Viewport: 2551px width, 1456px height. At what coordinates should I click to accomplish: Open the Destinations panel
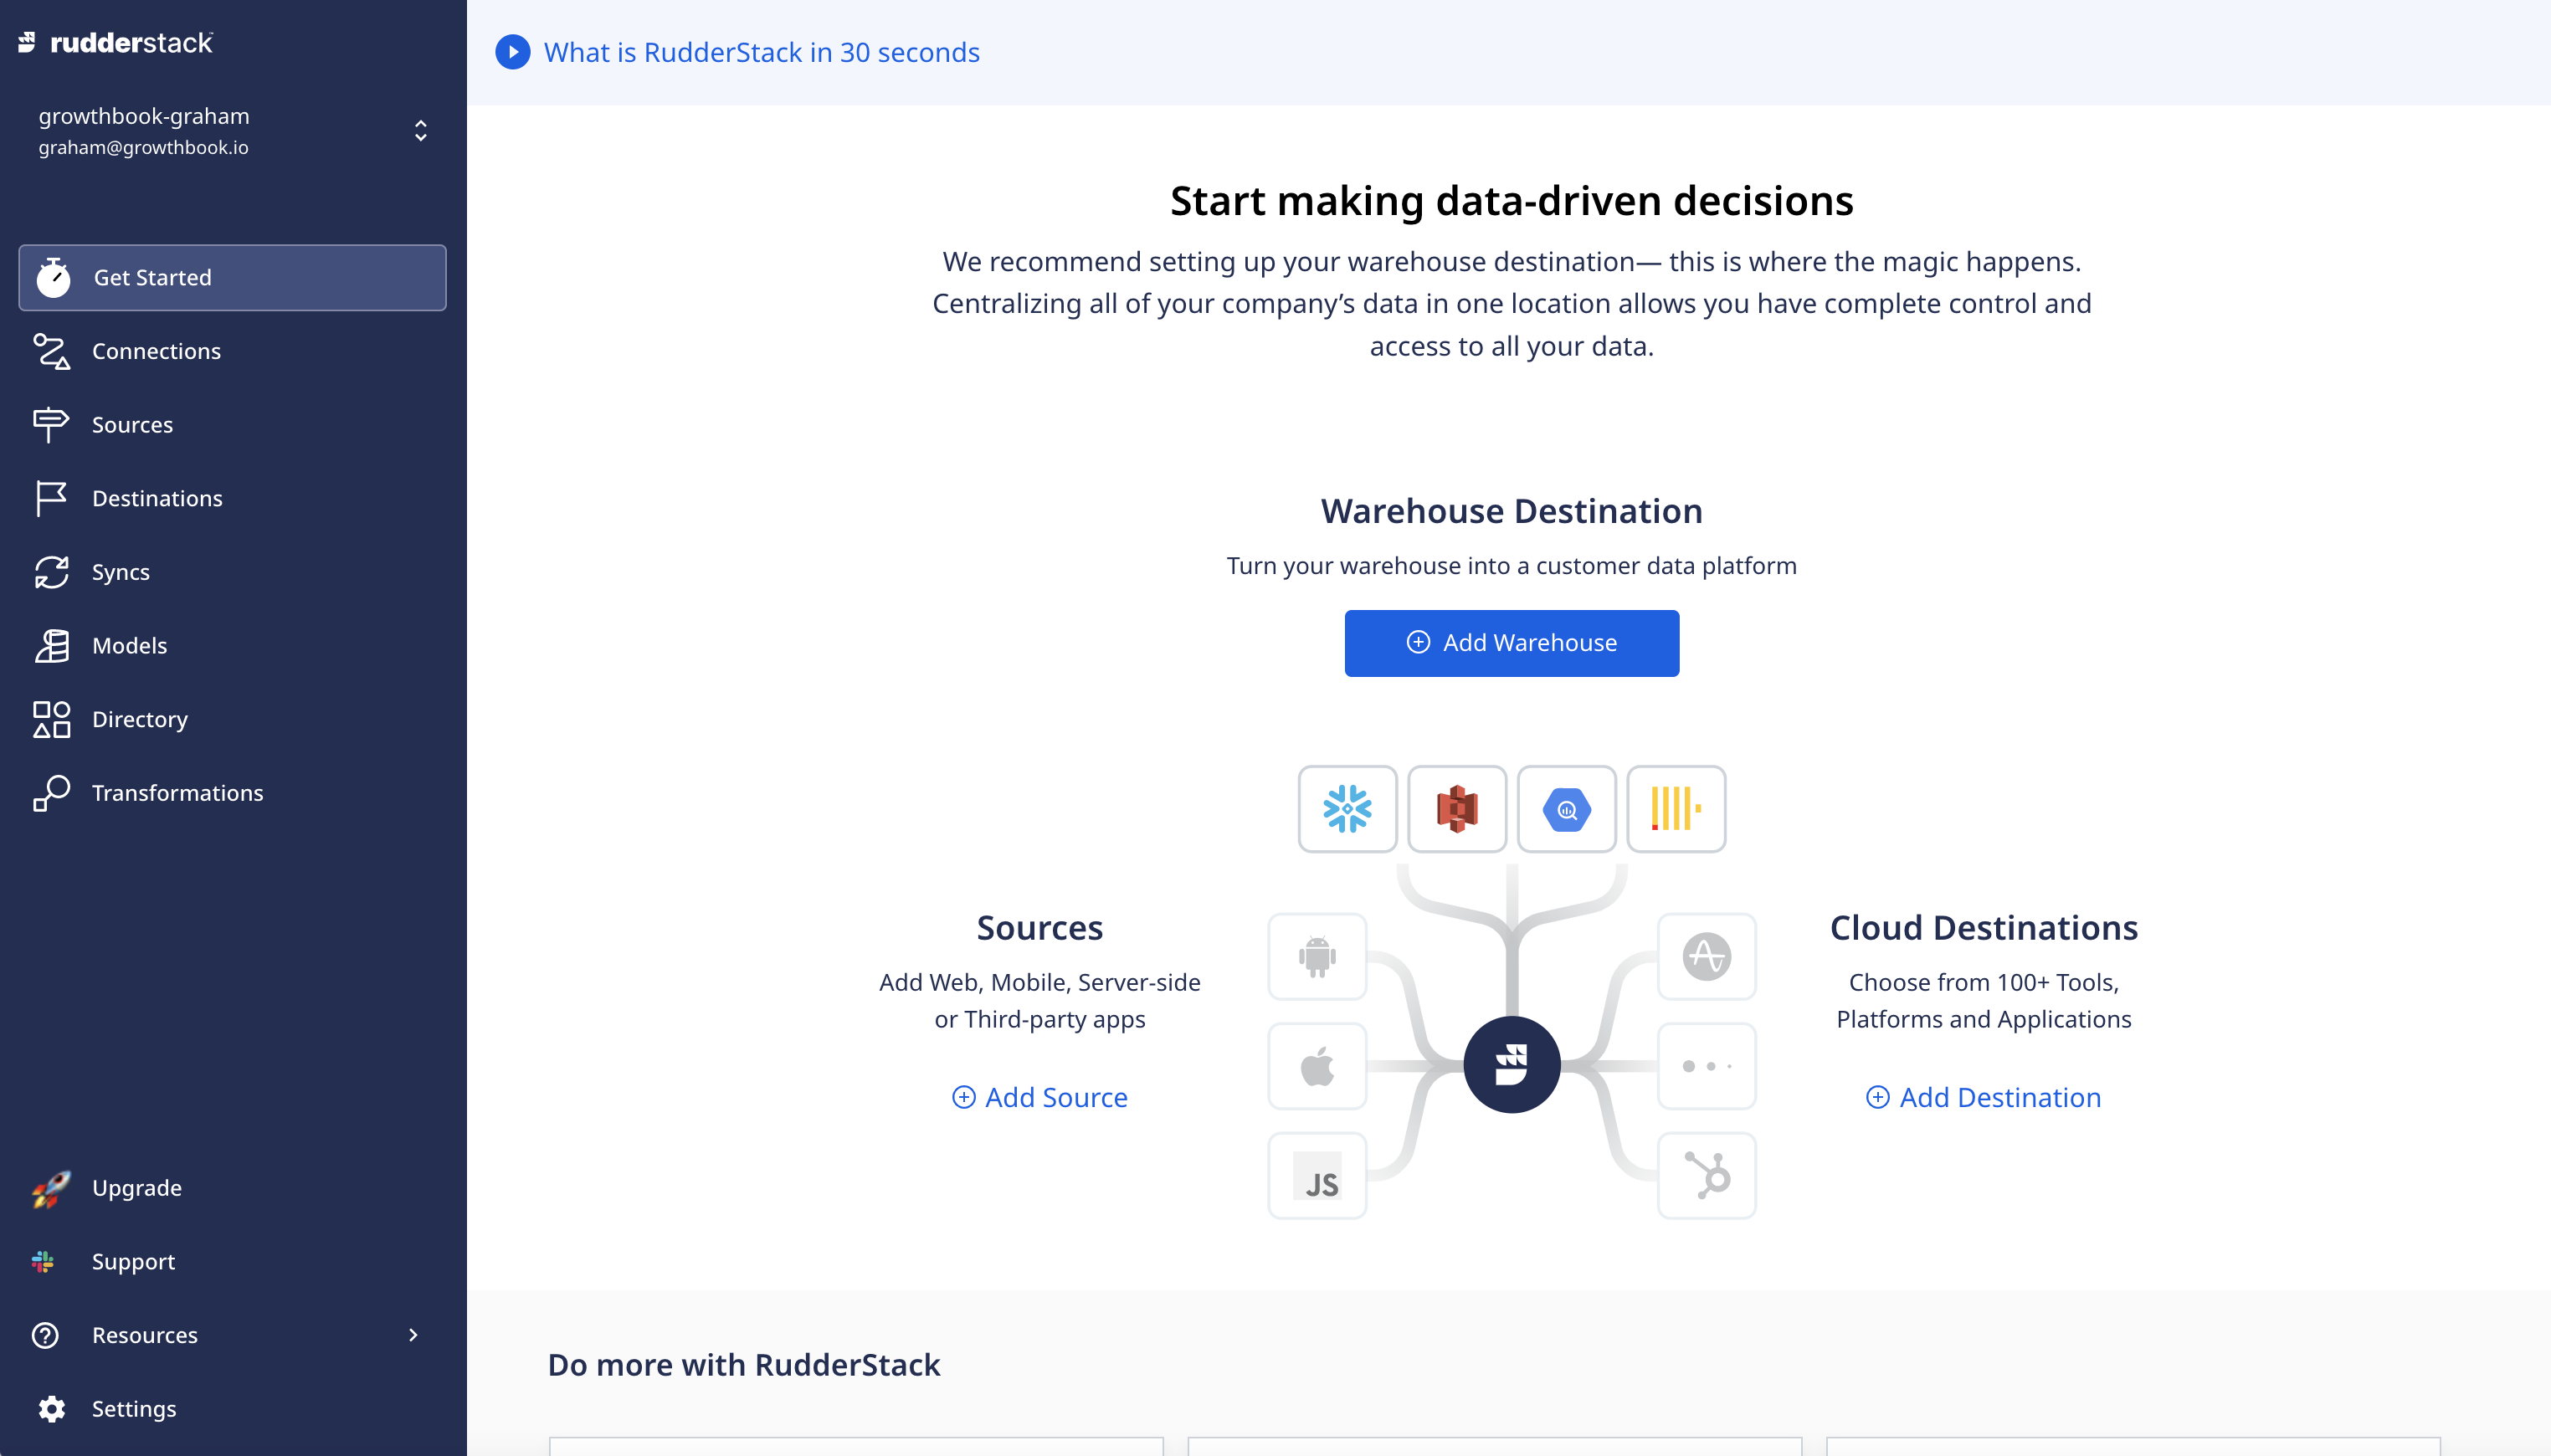coord(156,498)
